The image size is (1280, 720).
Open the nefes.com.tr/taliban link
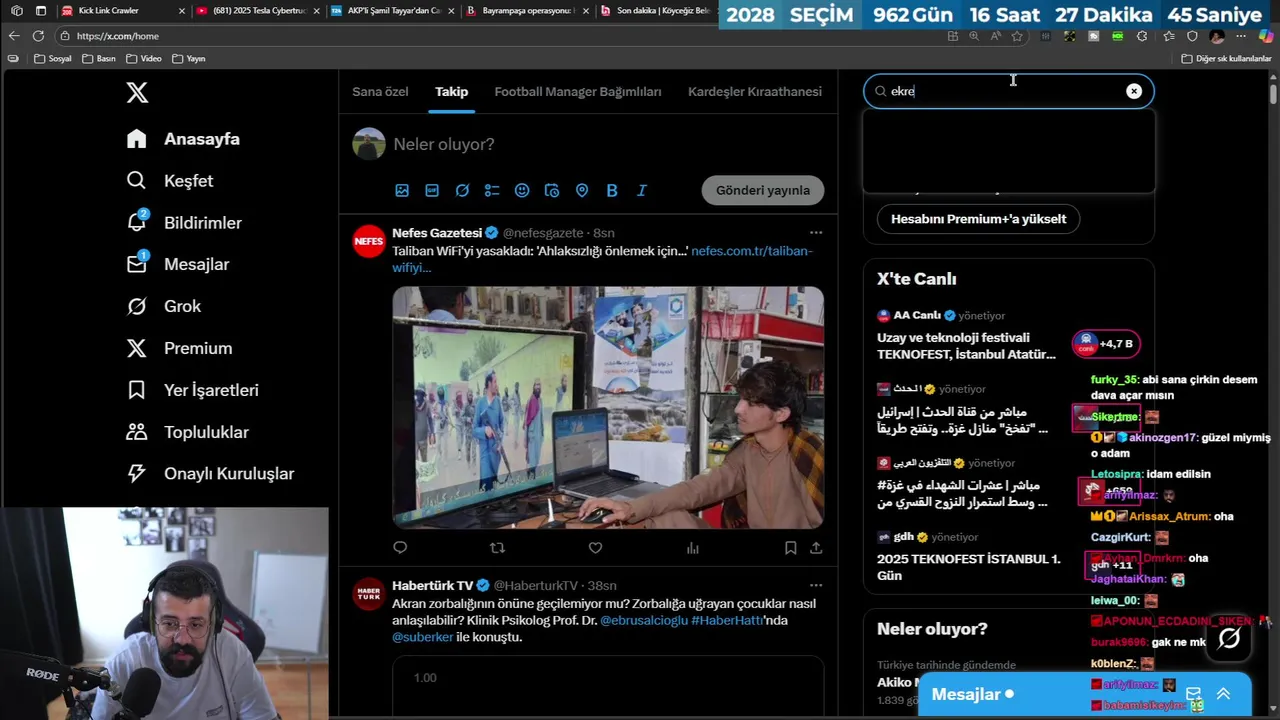point(752,251)
